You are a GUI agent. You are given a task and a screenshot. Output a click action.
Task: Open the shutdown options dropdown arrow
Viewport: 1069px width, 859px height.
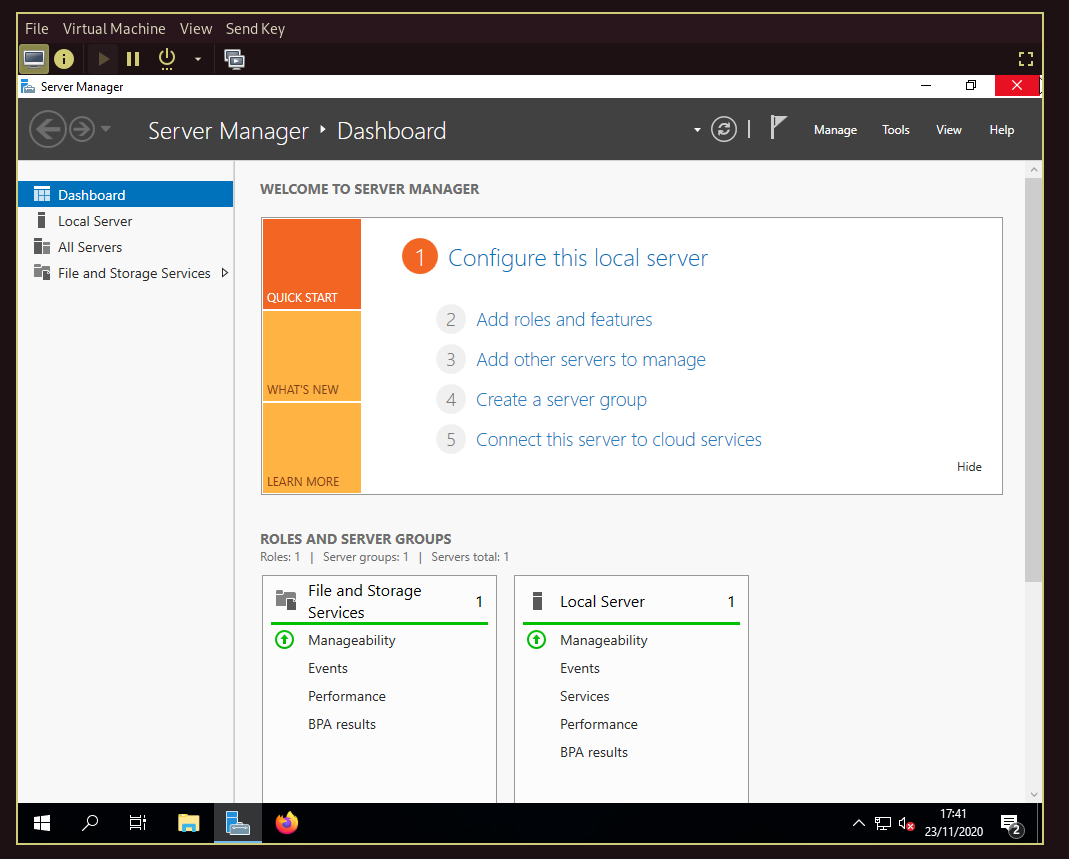tap(198, 59)
